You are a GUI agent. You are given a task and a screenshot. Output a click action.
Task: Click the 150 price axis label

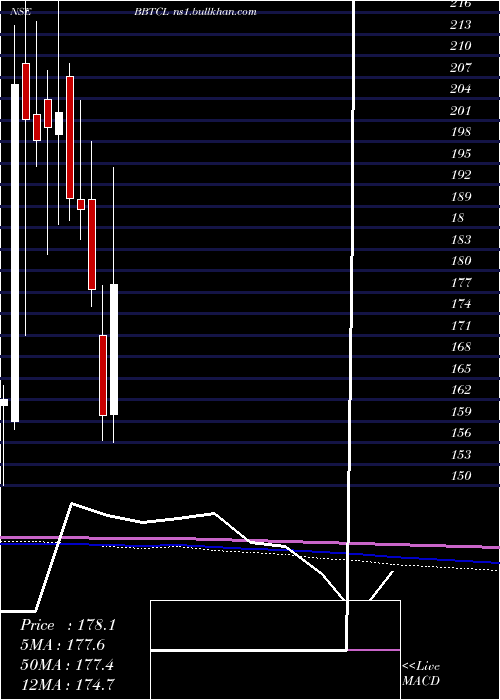(461, 476)
